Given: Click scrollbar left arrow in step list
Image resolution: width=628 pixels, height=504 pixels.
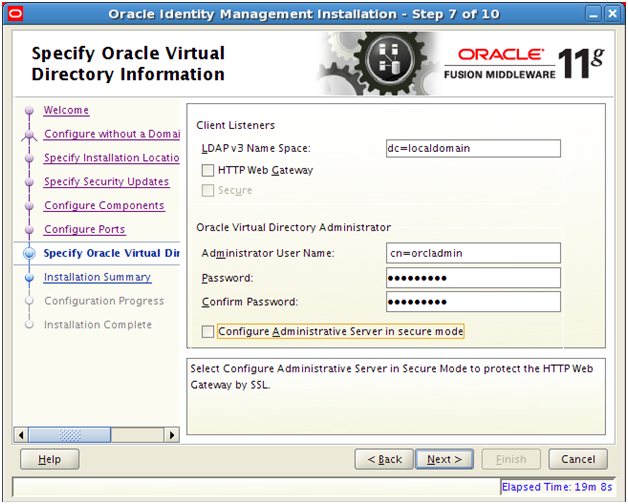Looking at the screenshot, I should (21, 435).
